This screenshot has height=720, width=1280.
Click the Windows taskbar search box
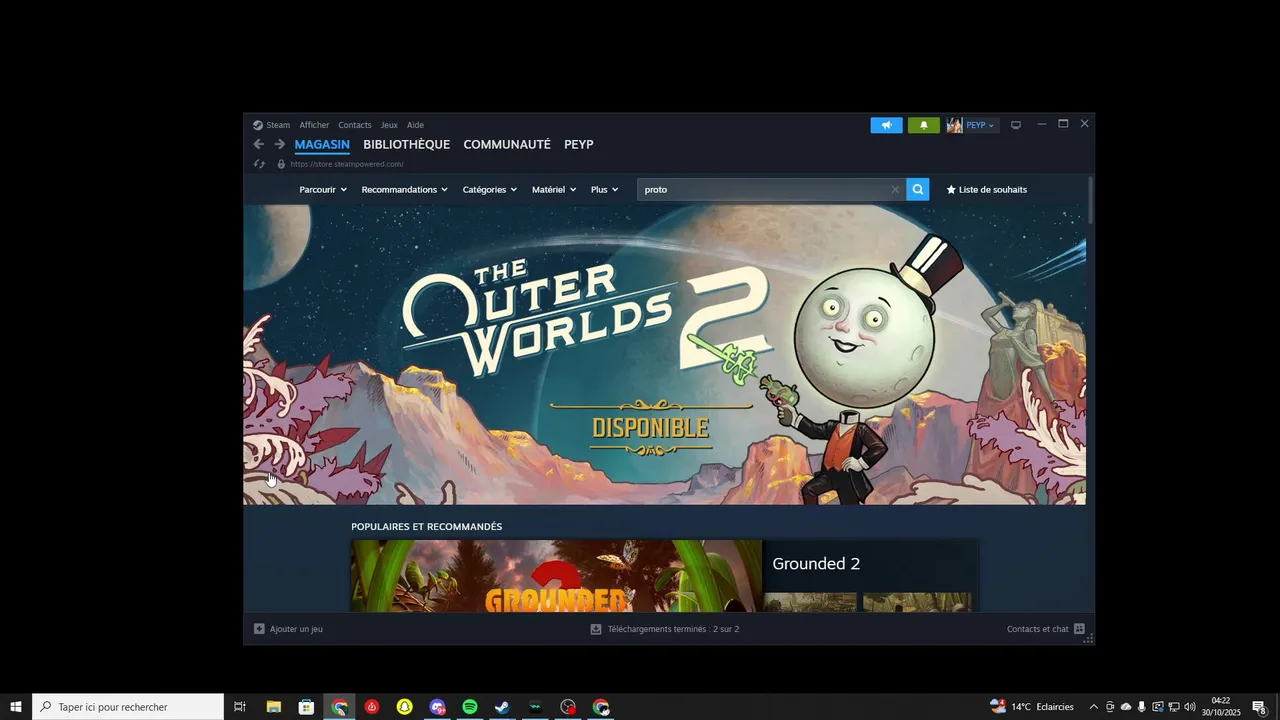coord(128,707)
